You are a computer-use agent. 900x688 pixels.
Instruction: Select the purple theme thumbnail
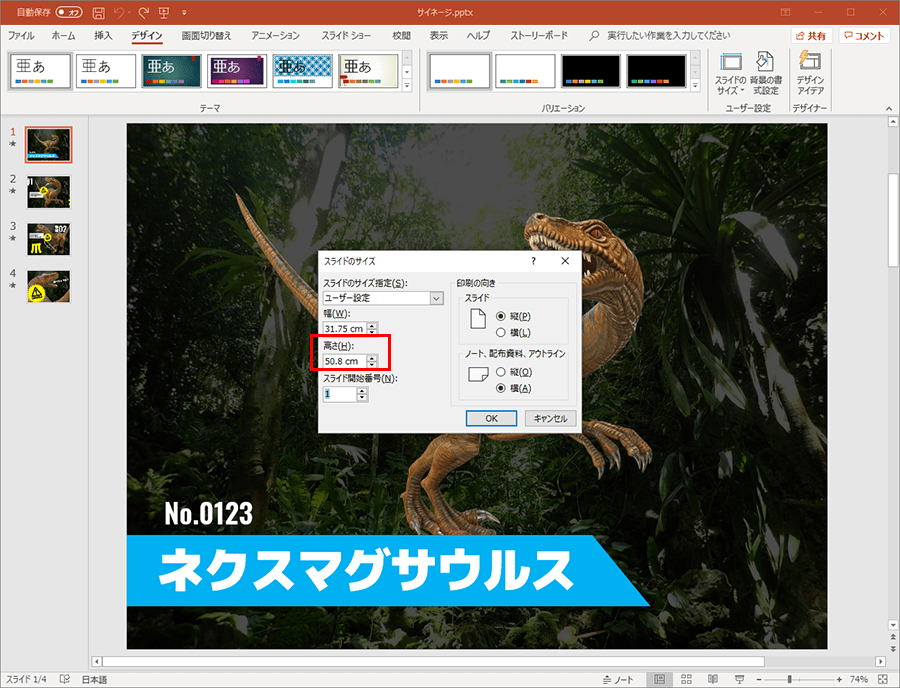(x=236, y=71)
